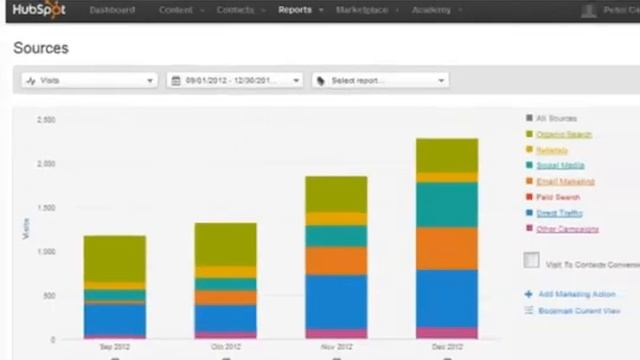Open the Contacts menu
Image resolution: width=640 pixels, height=360 pixels.
pos(236,10)
